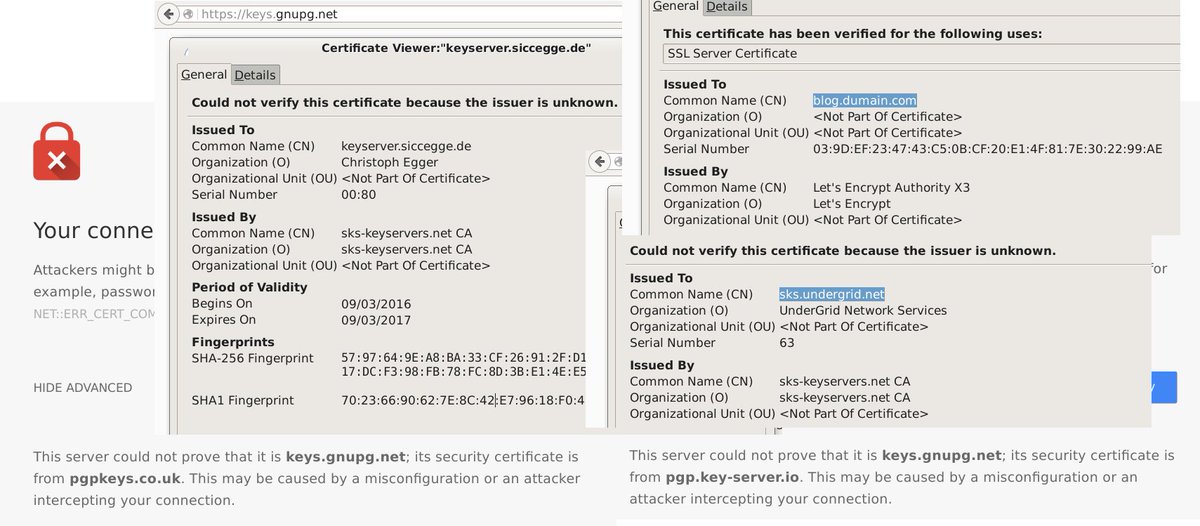Image resolution: width=1200 pixels, height=526 pixels.
Task: Click the serial number starting 03:9D:EF
Action: coord(988,149)
